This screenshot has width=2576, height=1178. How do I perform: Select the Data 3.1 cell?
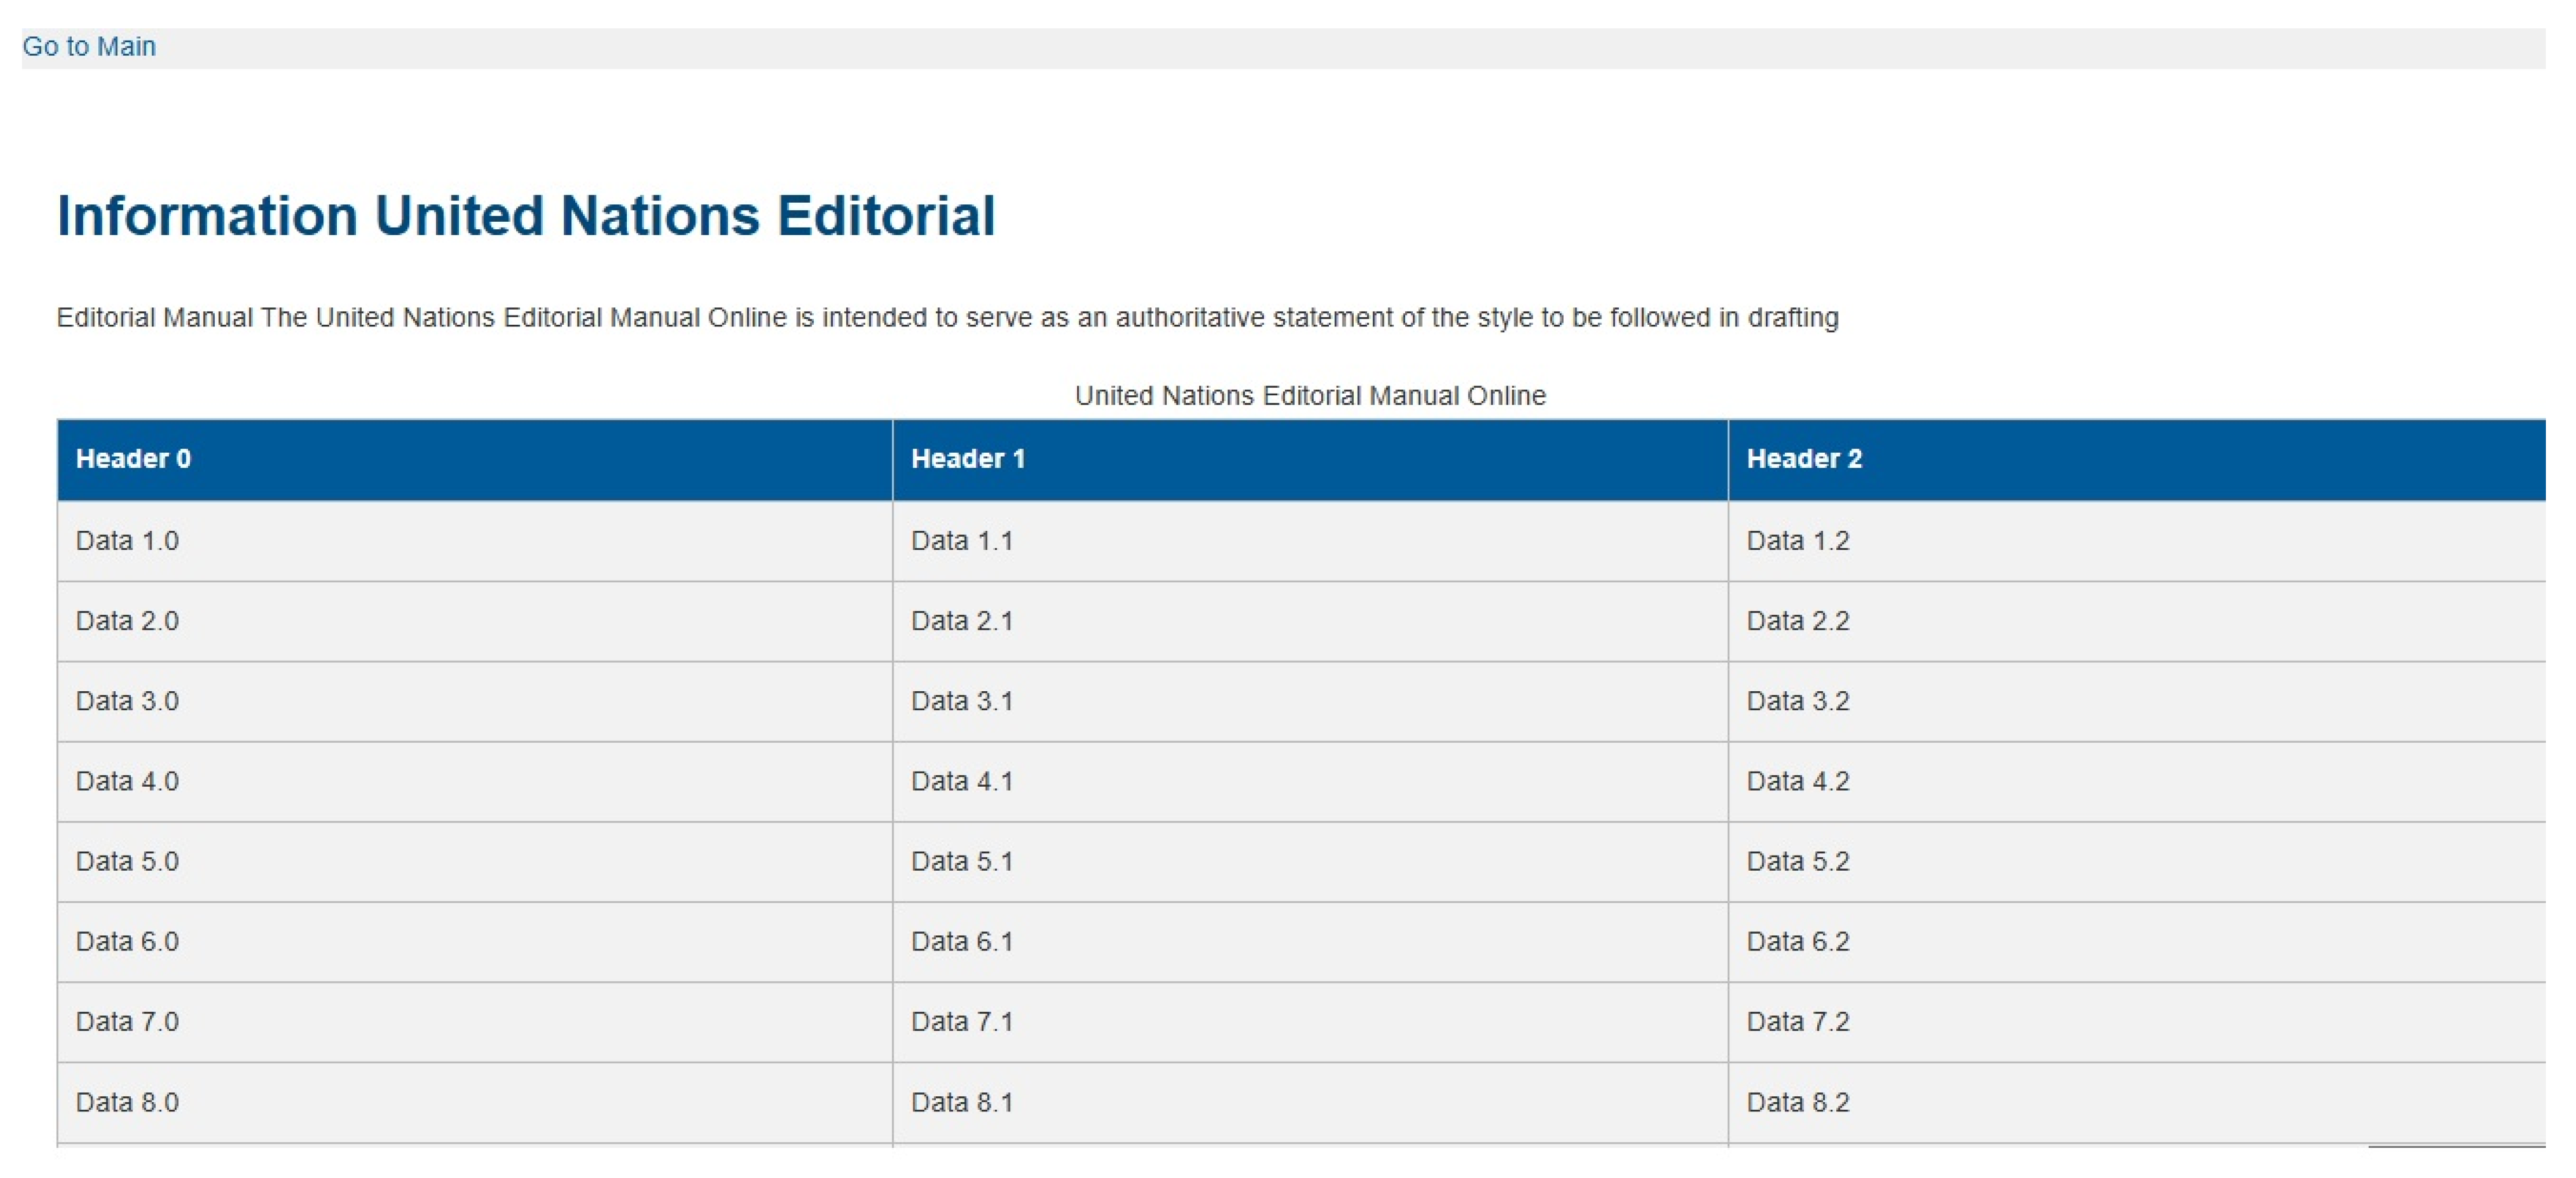click(x=1311, y=702)
